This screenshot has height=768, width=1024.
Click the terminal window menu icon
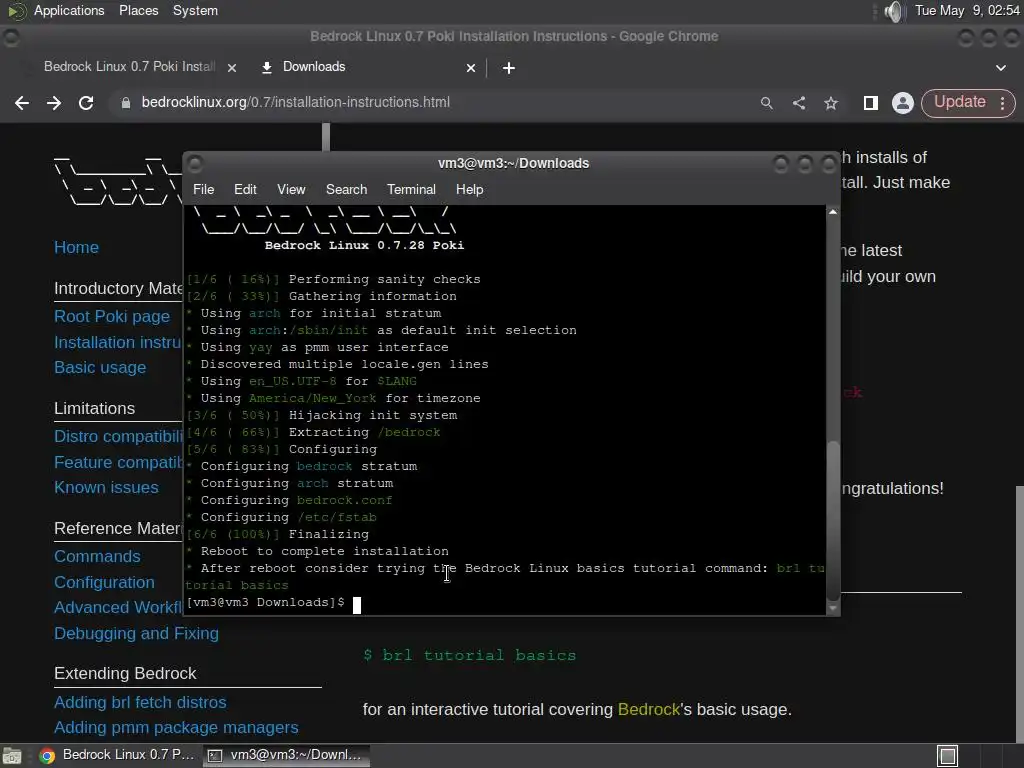click(195, 163)
